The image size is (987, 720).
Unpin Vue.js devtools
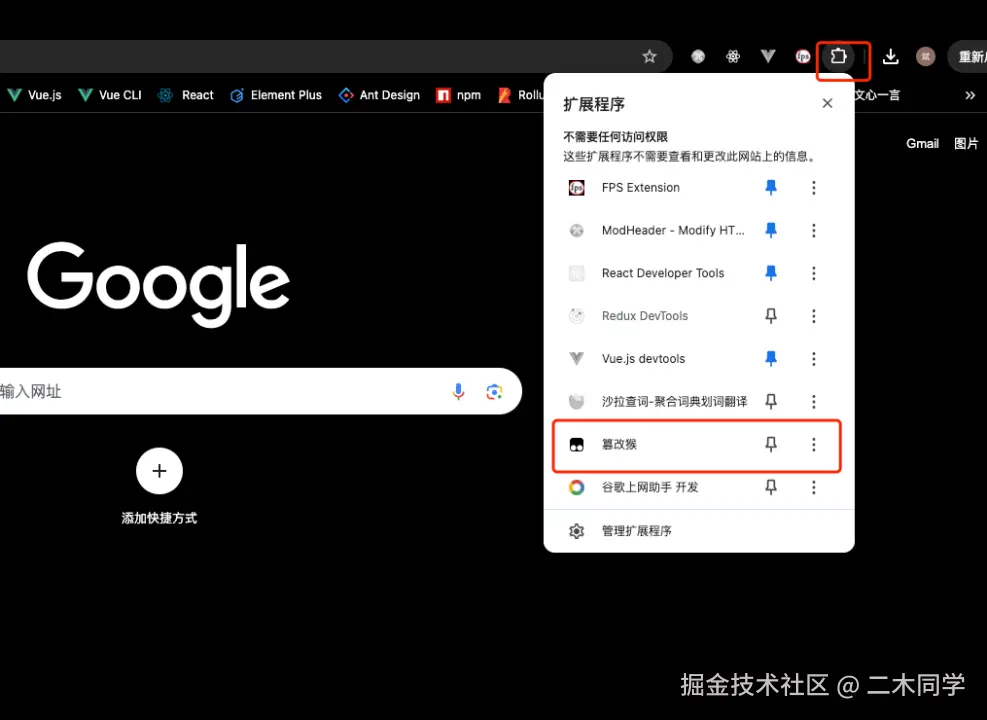coord(770,359)
